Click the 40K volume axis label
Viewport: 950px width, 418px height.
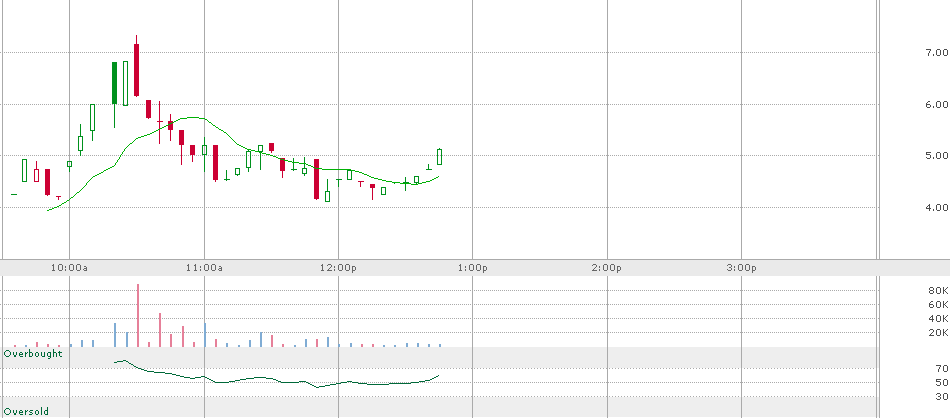pos(938,319)
